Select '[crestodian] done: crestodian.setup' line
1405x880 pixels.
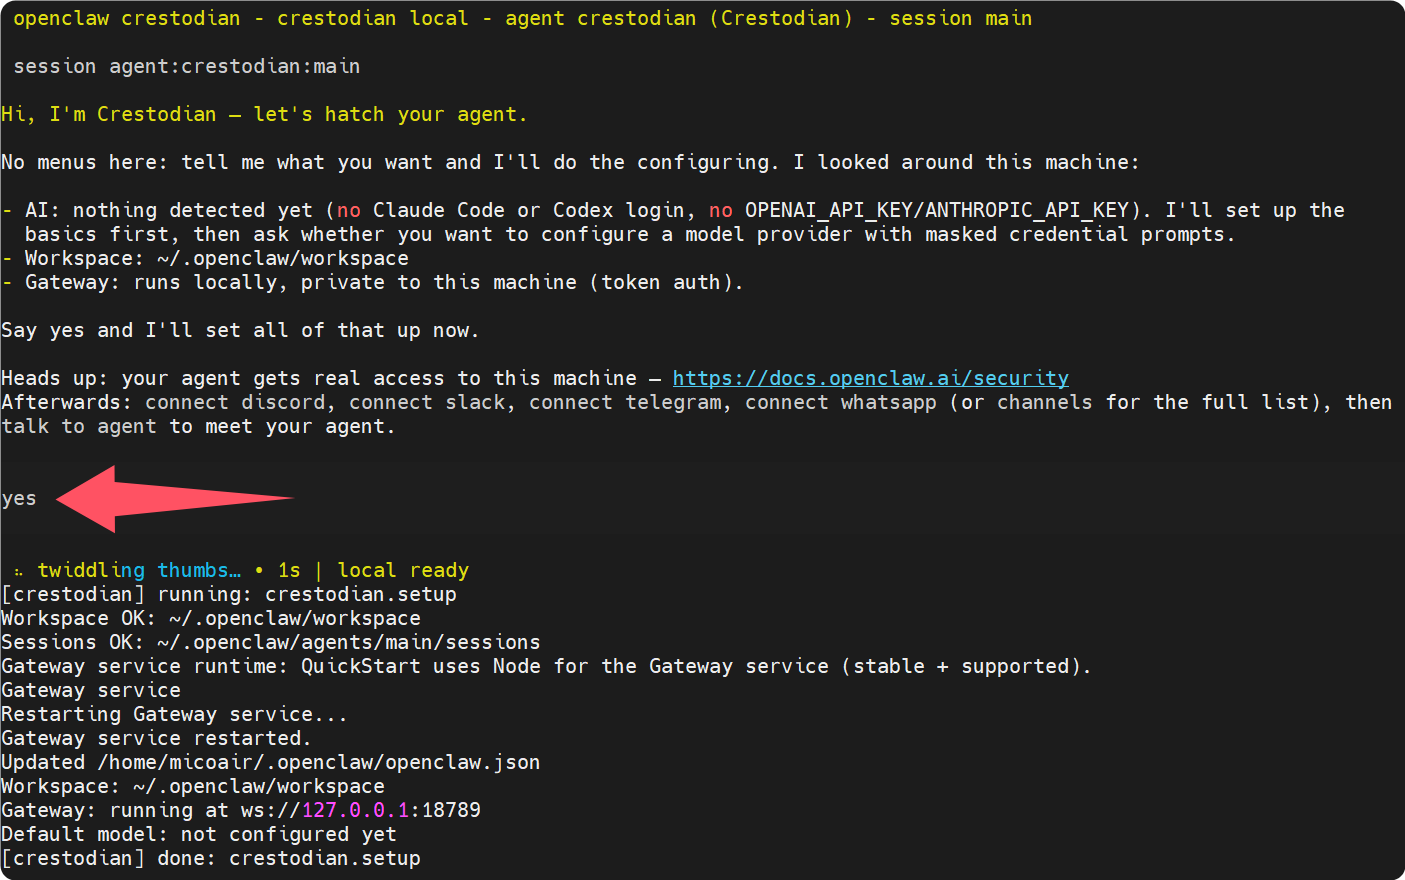[x=211, y=858]
